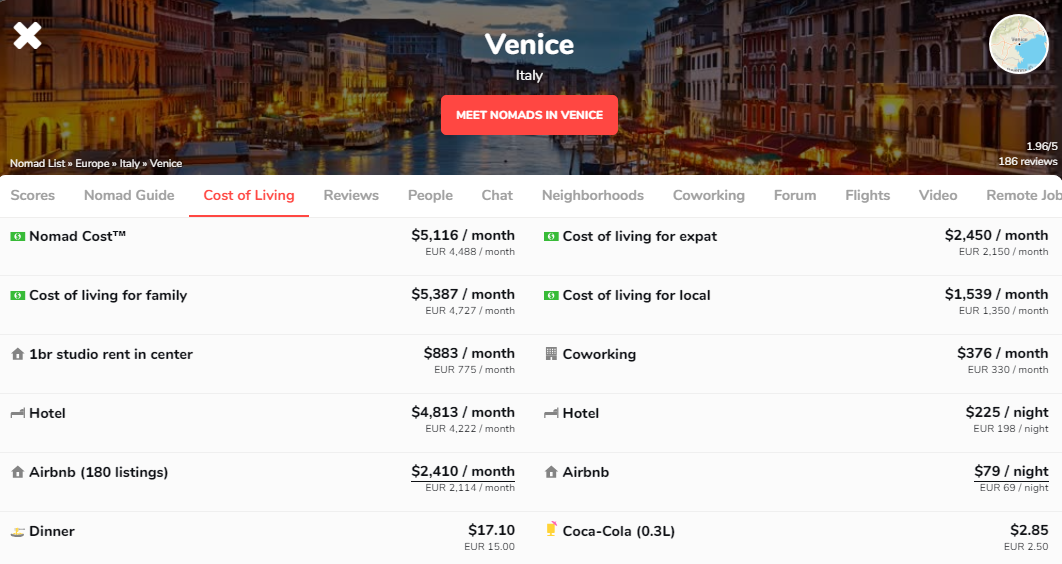Screen dimensions: 1062x564
Task: Click the $2,410 / month Airbnb price link
Action: pyautogui.click(x=463, y=471)
